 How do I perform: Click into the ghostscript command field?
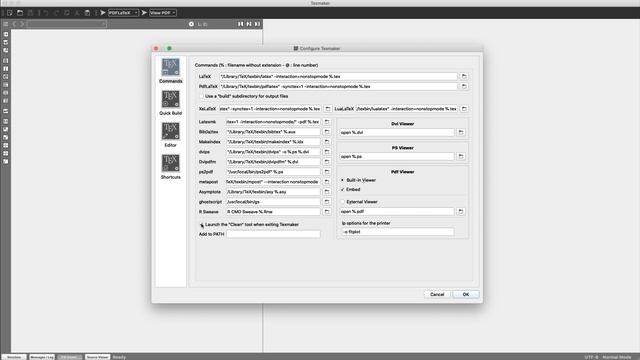tap(273, 202)
